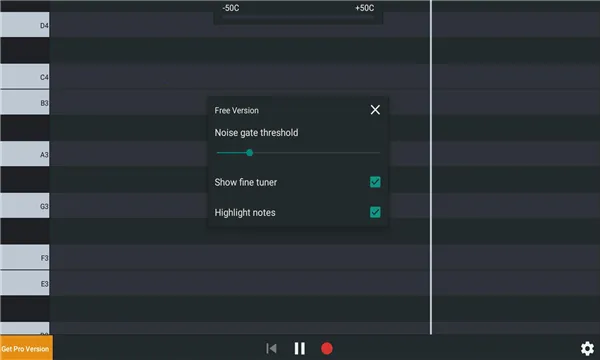The image size is (600, 360).
Task: Tap the D4 piano key
Action: [24, 24]
